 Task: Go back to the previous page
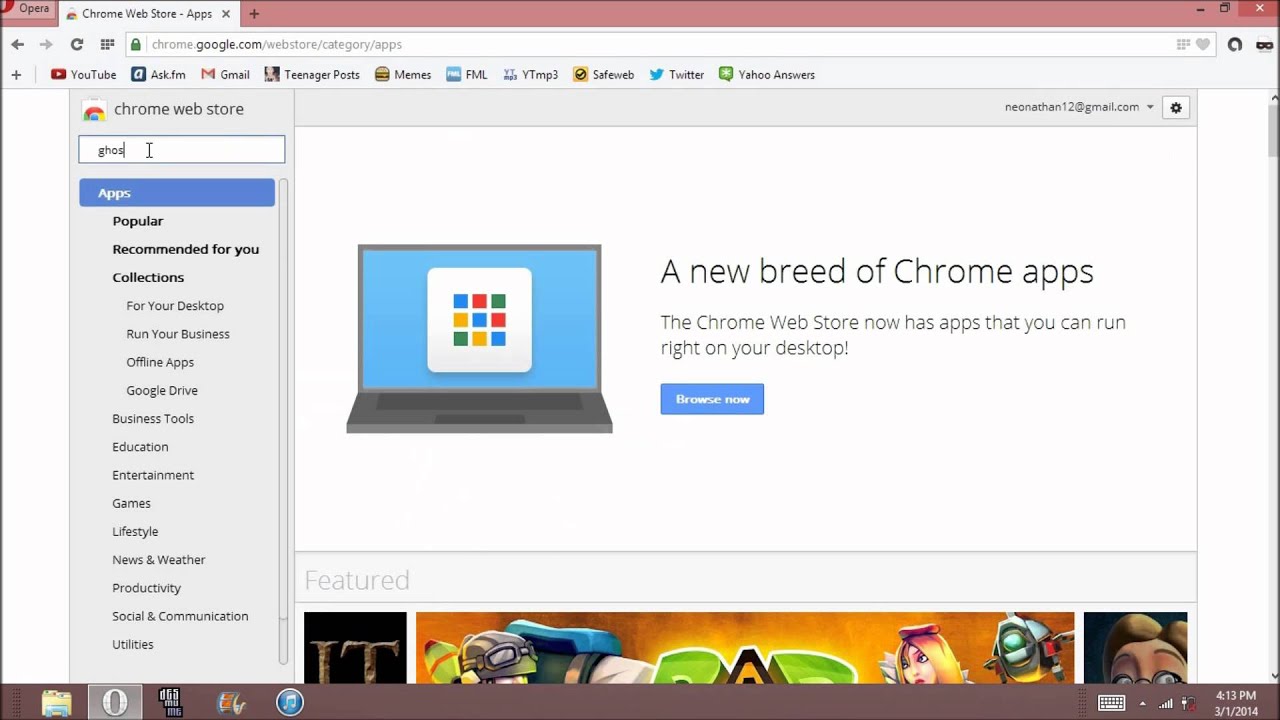[17, 44]
